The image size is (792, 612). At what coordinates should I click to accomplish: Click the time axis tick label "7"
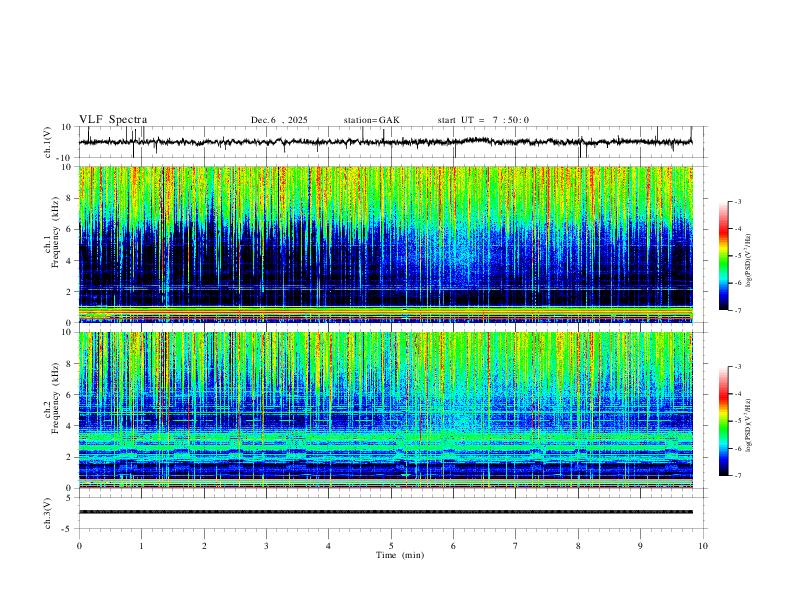point(516,546)
